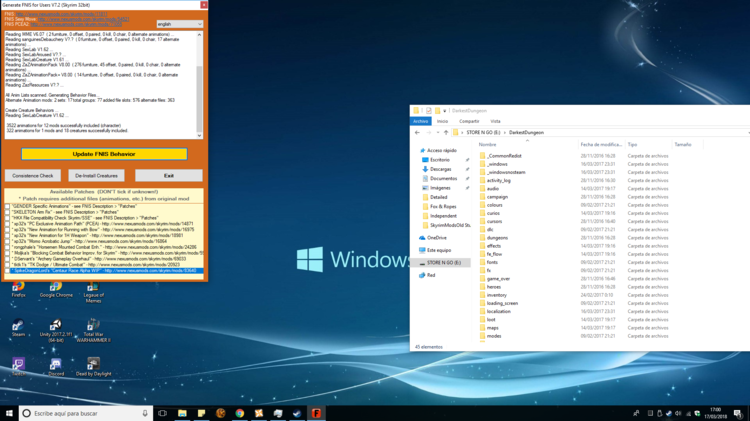Select the localization folder icon

click(483, 311)
